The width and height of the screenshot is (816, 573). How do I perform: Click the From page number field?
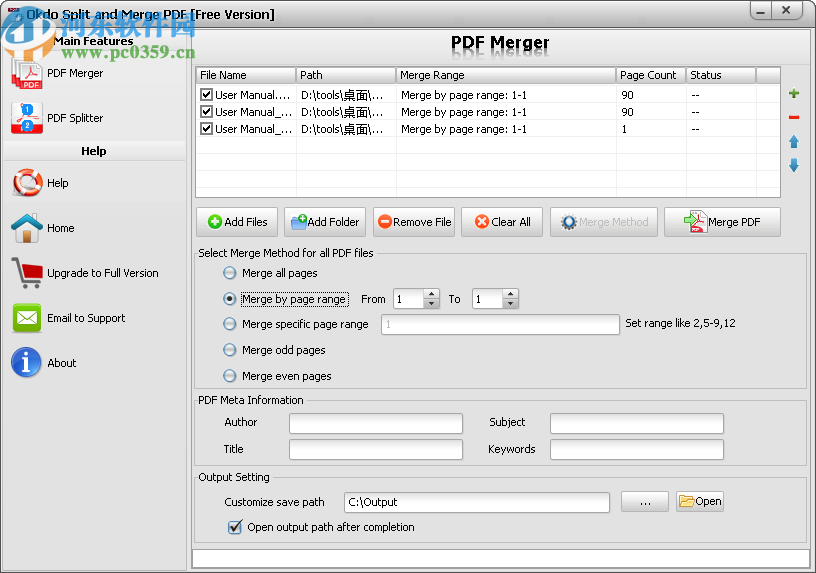(409, 299)
